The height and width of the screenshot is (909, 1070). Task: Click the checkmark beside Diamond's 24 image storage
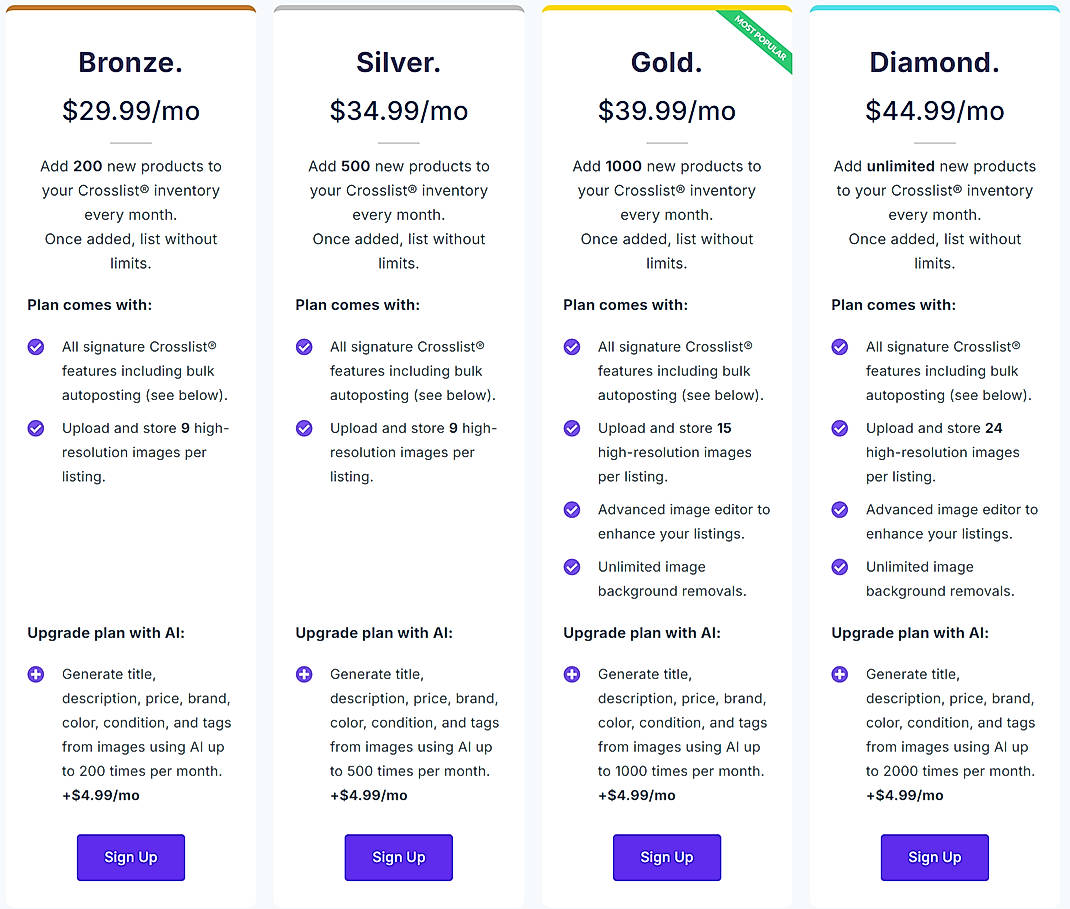840,428
